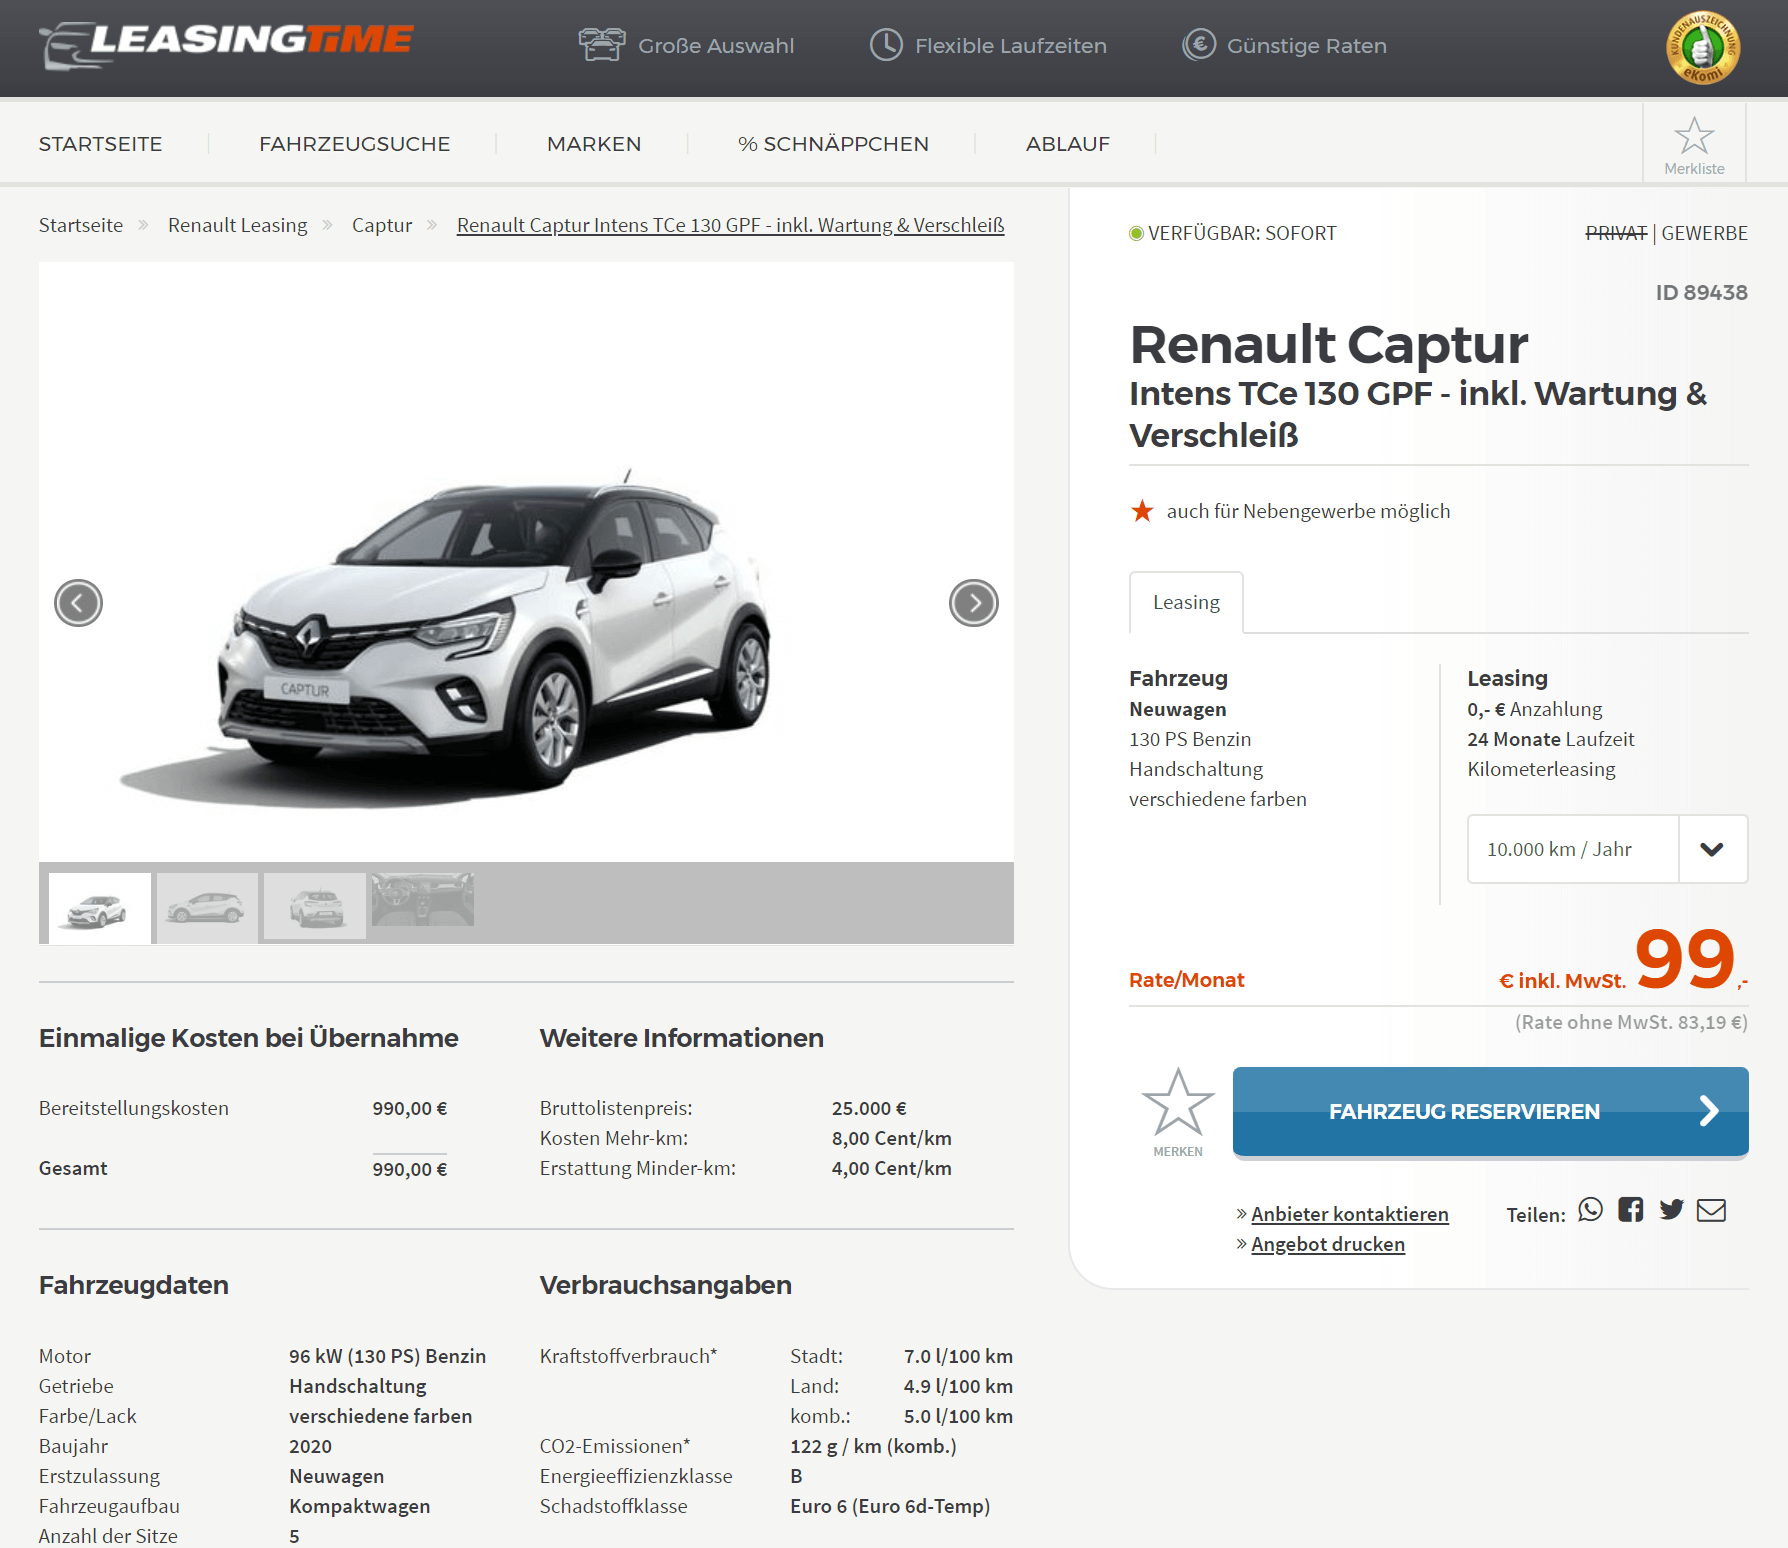The width and height of the screenshot is (1788, 1548).
Task: Click the car icon beside Große Auswahl
Action: coord(601,45)
